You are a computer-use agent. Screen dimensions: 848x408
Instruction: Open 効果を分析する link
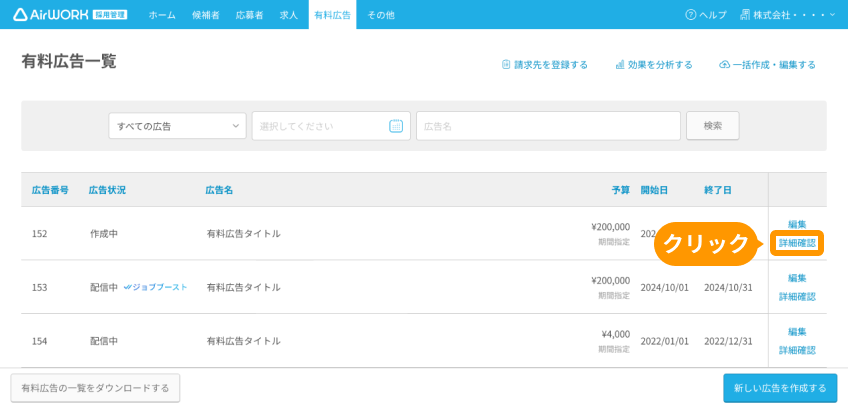point(660,65)
